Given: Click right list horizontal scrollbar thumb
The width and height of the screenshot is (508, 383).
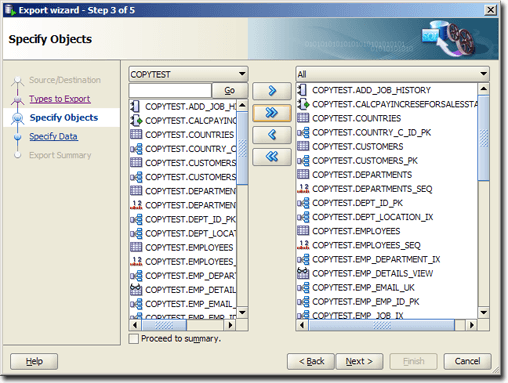Looking at the screenshot, I should [x=382, y=325].
